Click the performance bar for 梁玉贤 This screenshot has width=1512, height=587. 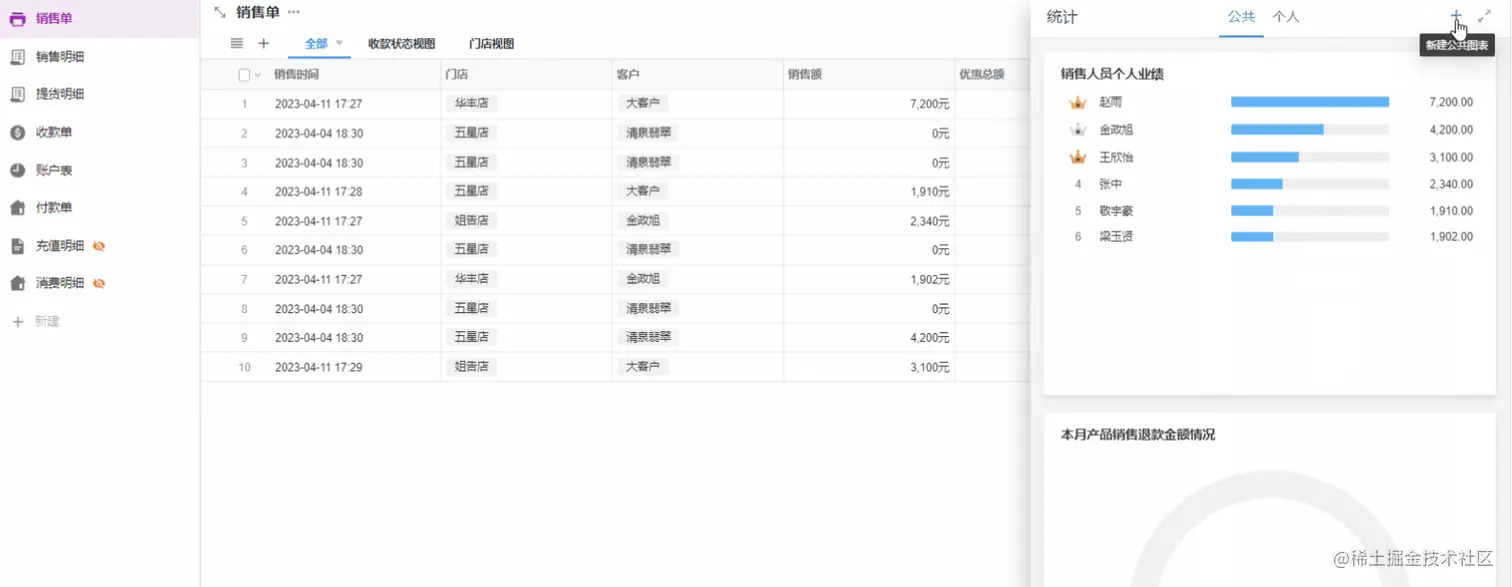1310,237
